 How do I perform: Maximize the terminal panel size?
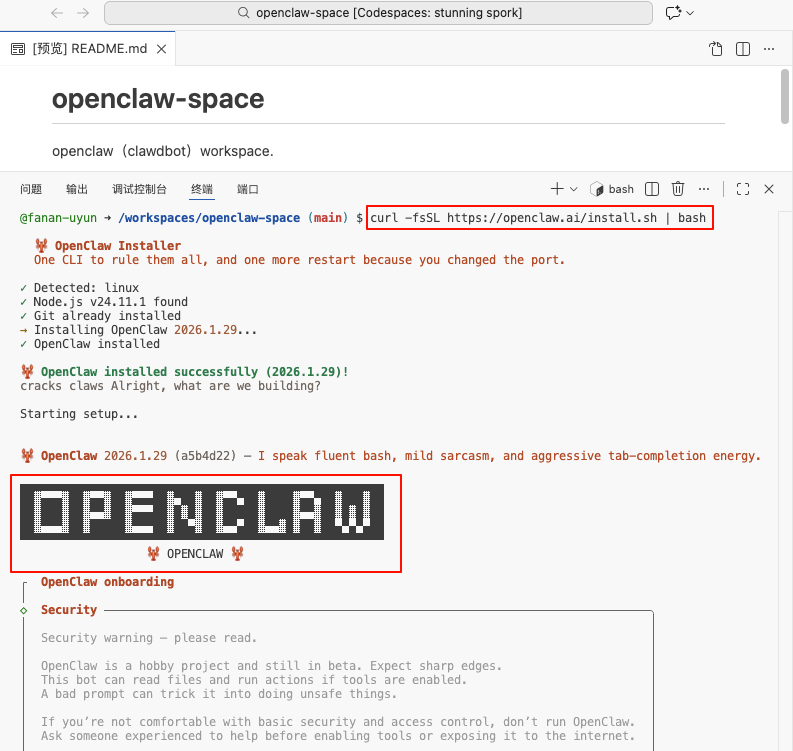tap(743, 189)
